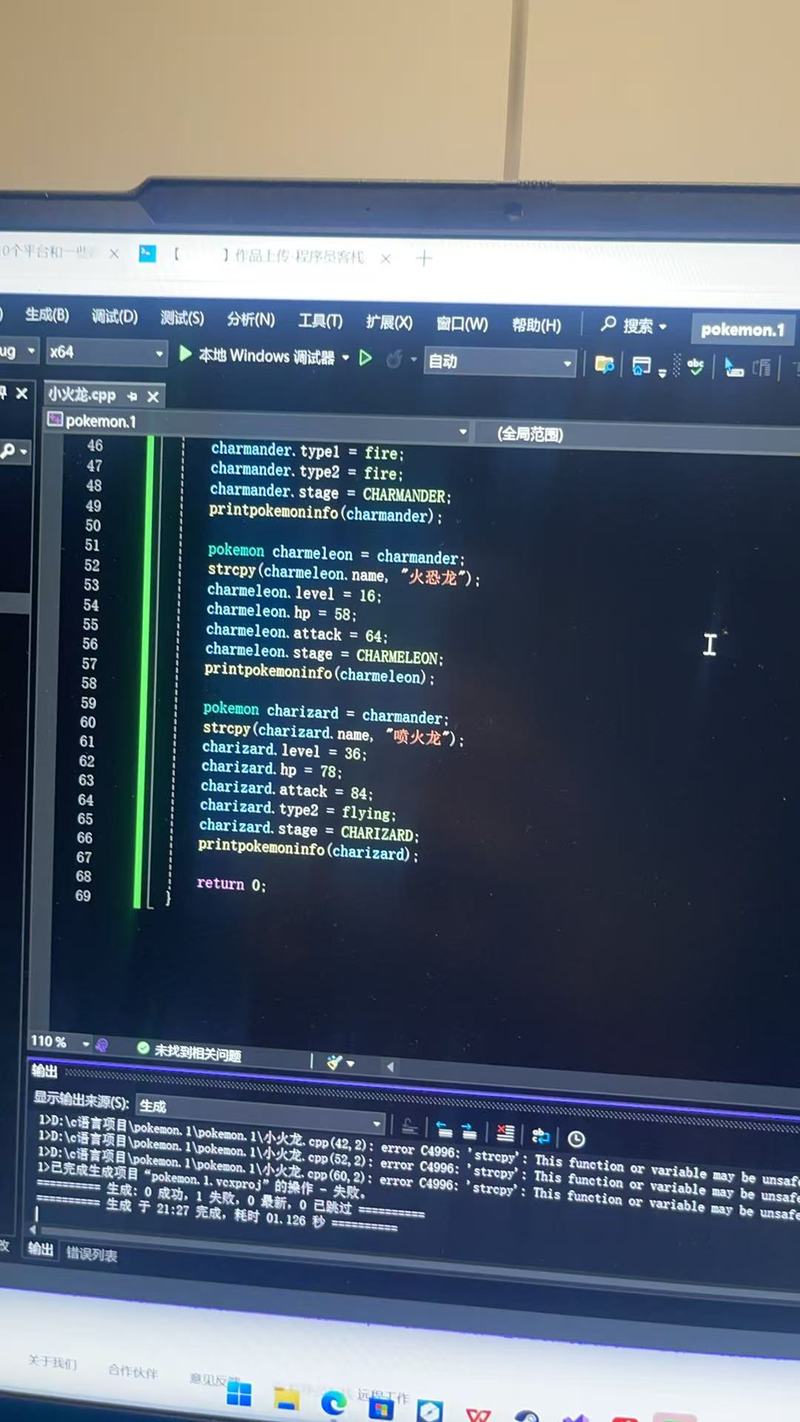Click the code line 'return 0;'
Image resolution: width=800 pixels, height=1422 pixels.
[231, 884]
